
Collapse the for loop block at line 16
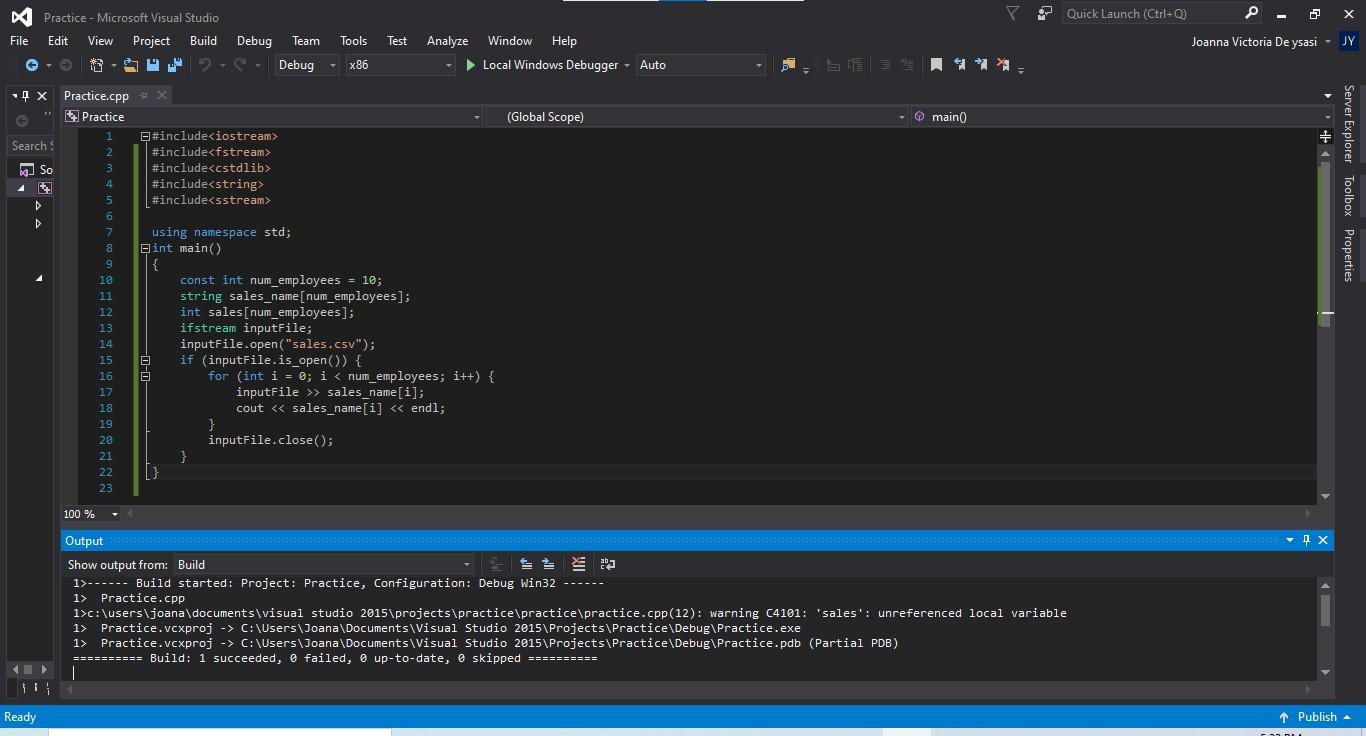click(x=145, y=376)
